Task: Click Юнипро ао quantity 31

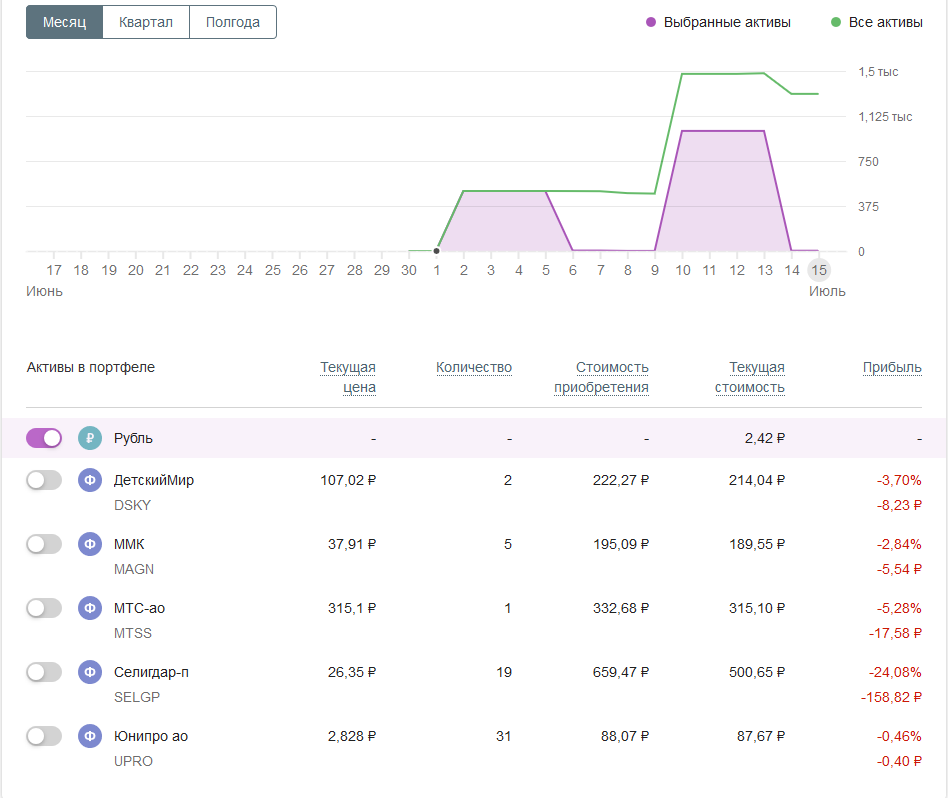Action: [x=504, y=736]
